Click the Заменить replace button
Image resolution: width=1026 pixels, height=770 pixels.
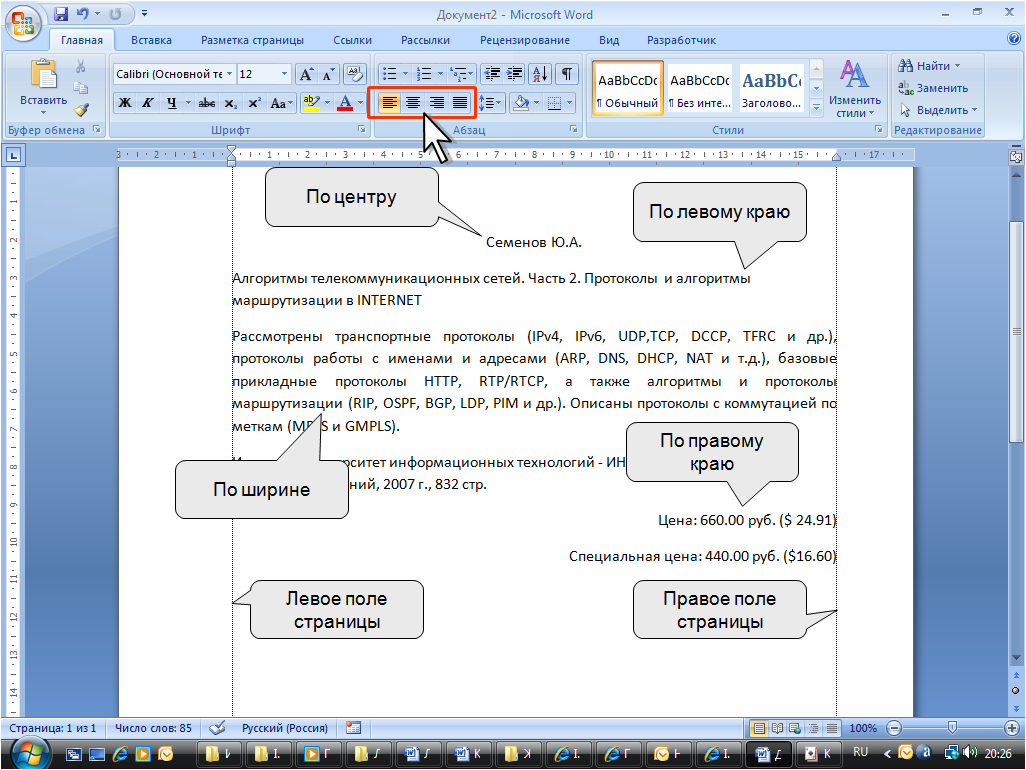click(x=933, y=88)
